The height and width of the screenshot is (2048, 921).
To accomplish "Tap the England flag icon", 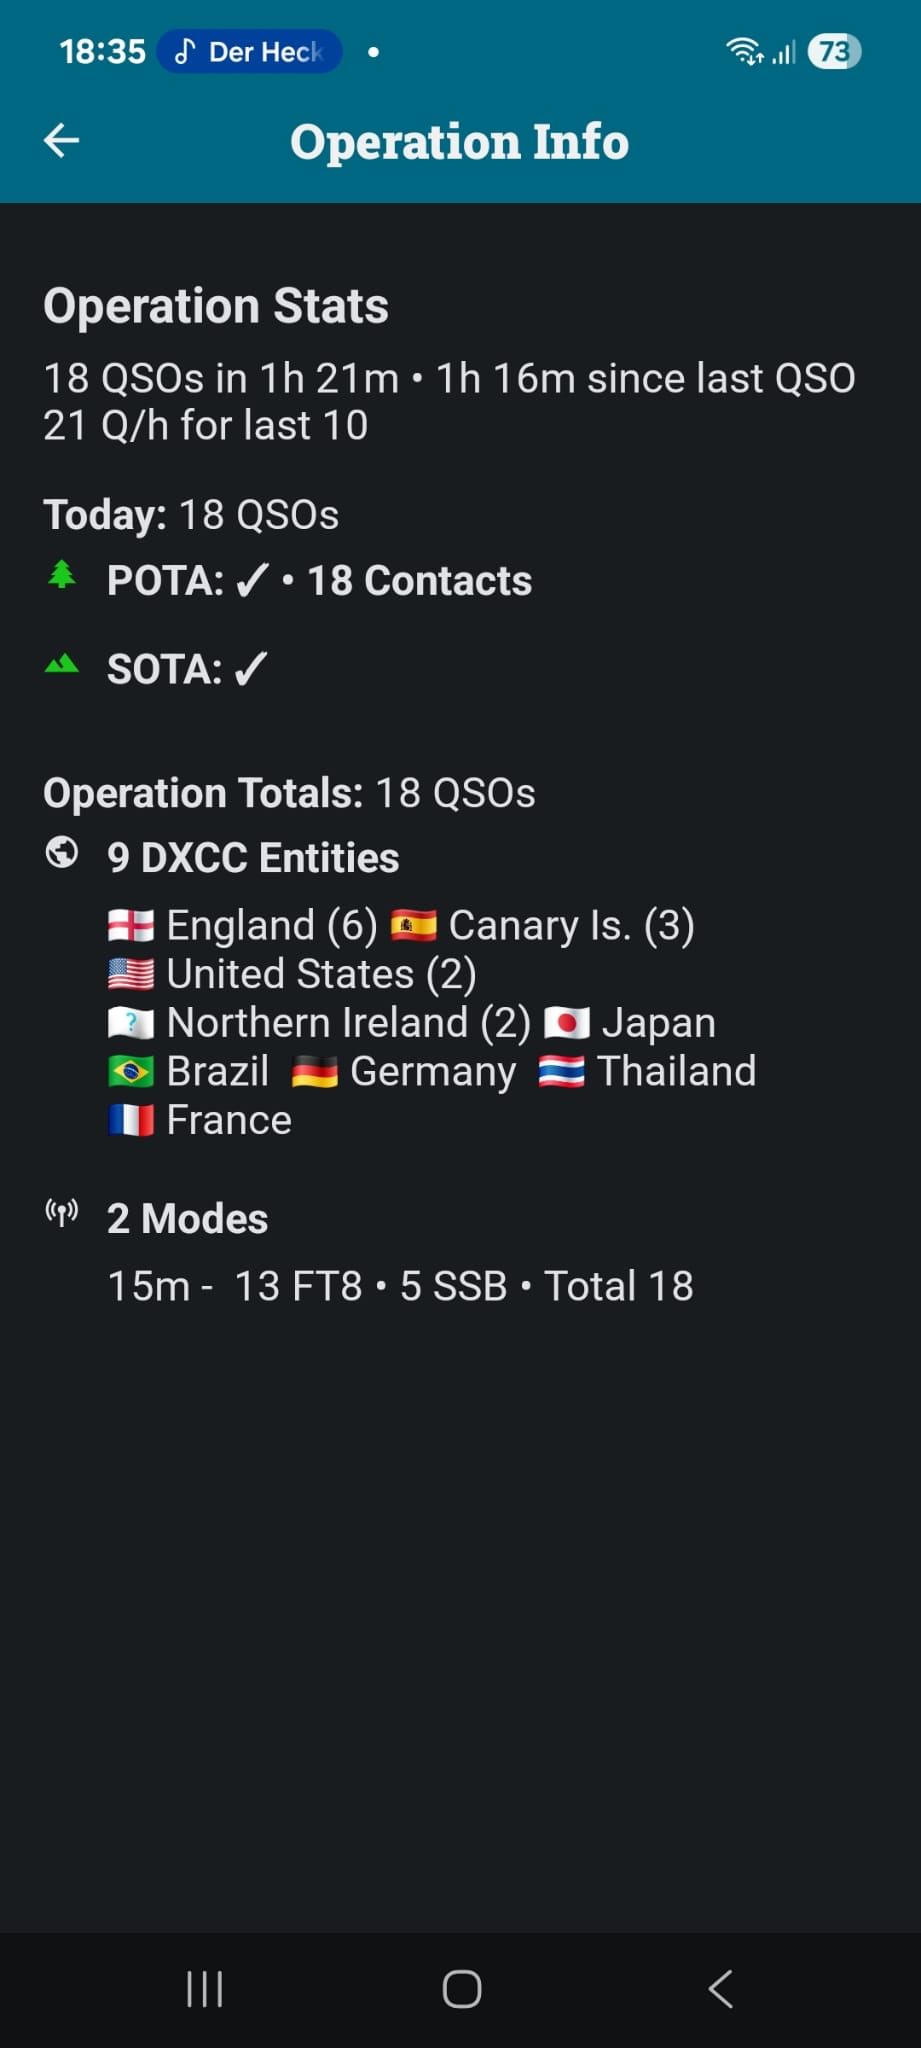I will [131, 926].
